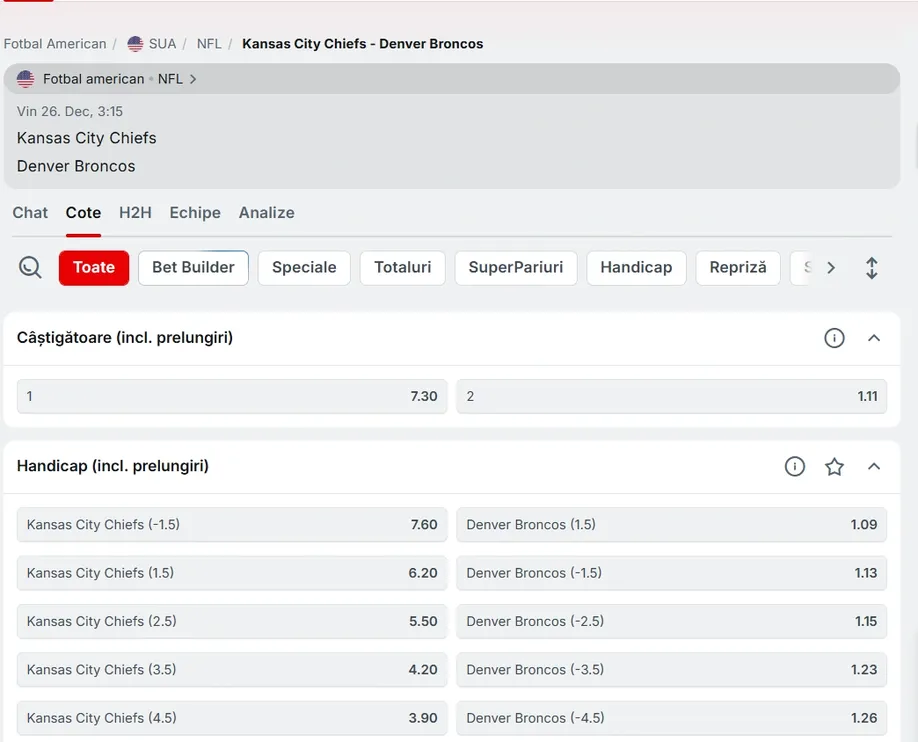The image size is (918, 742).
Task: Click the Fotbal American breadcrumb link
Action: (55, 43)
